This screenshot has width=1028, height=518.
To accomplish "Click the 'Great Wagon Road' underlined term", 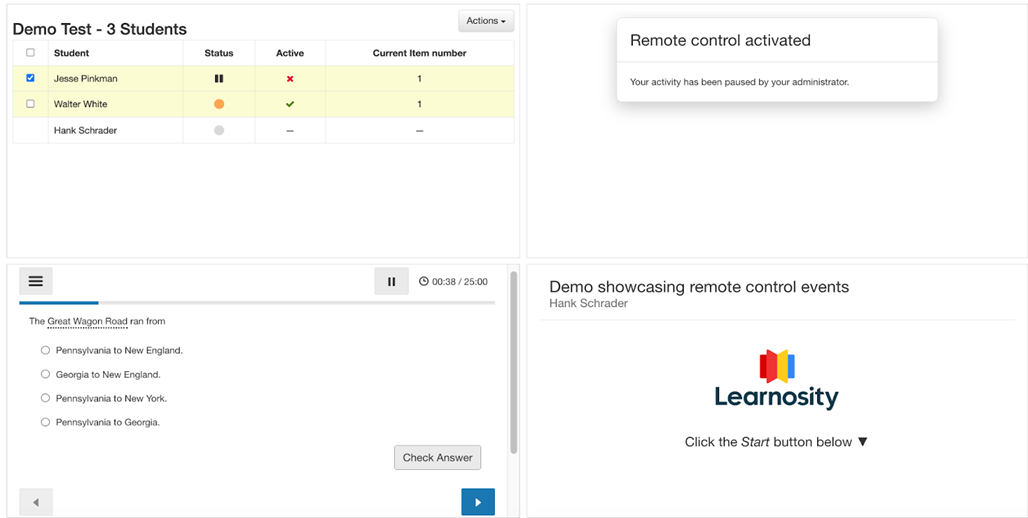I will click(87, 322).
